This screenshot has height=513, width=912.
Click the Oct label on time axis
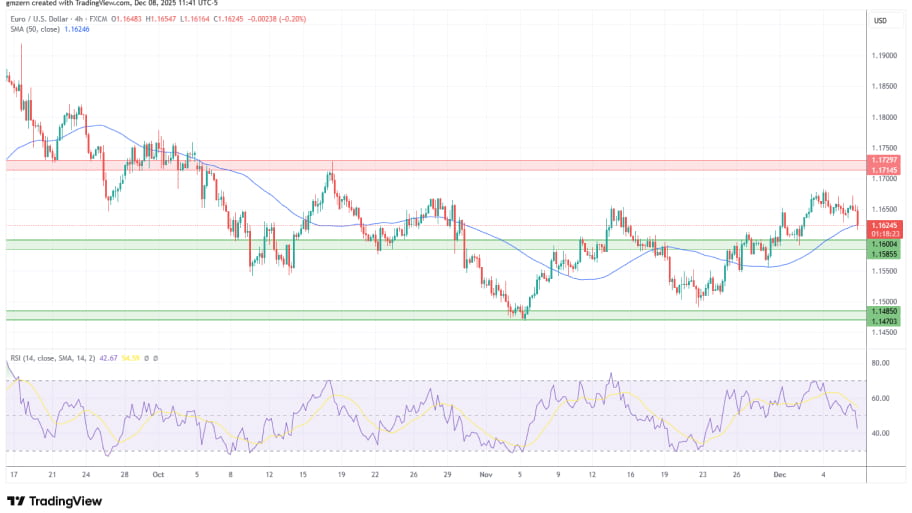(158, 475)
